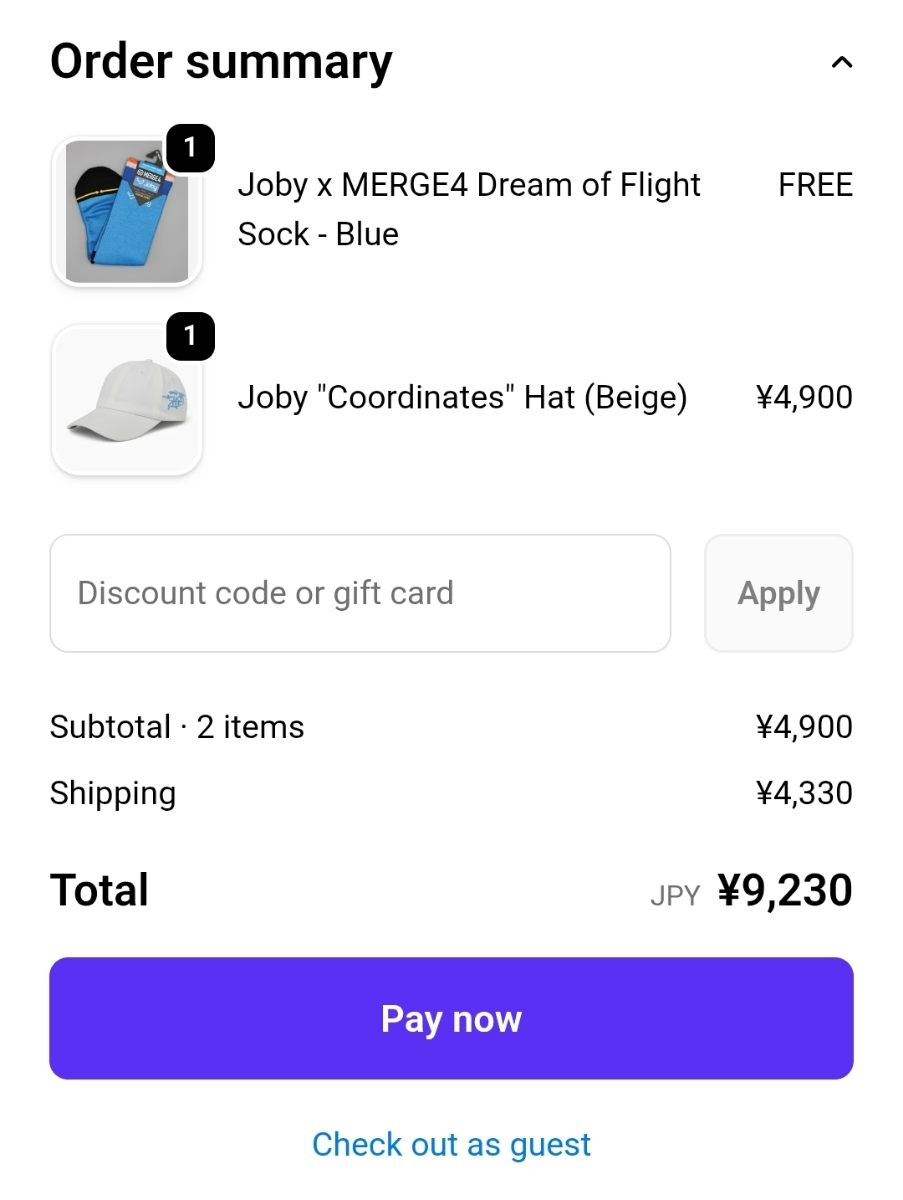Image resolution: width=903 pixels, height=1200 pixels.
Task: Select the Joby "Coordinates" Hat (Beige) title
Action: pyautogui.click(x=462, y=398)
